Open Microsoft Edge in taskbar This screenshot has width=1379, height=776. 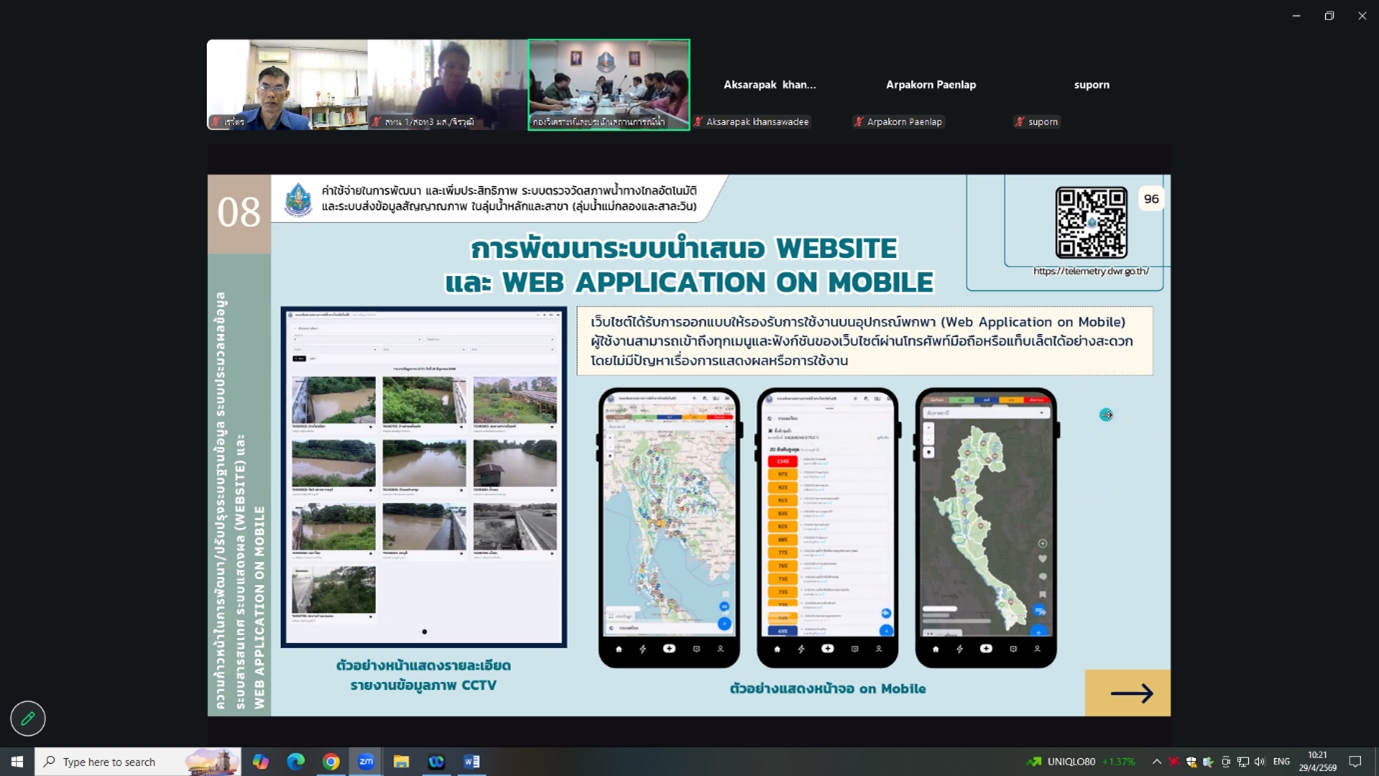[296, 762]
